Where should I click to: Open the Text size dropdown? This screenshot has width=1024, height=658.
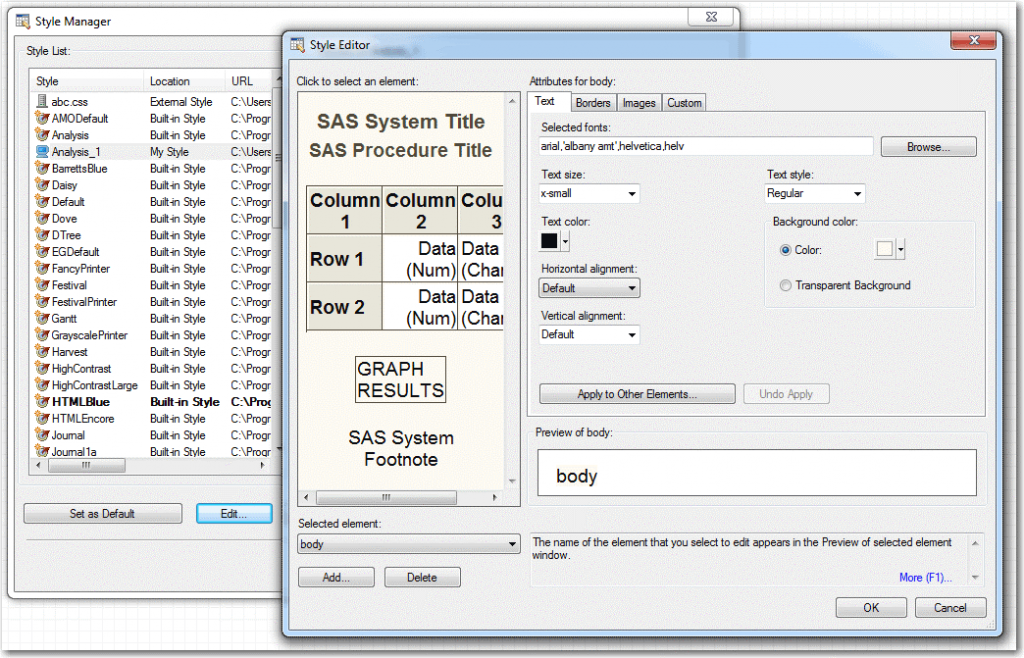(x=589, y=194)
